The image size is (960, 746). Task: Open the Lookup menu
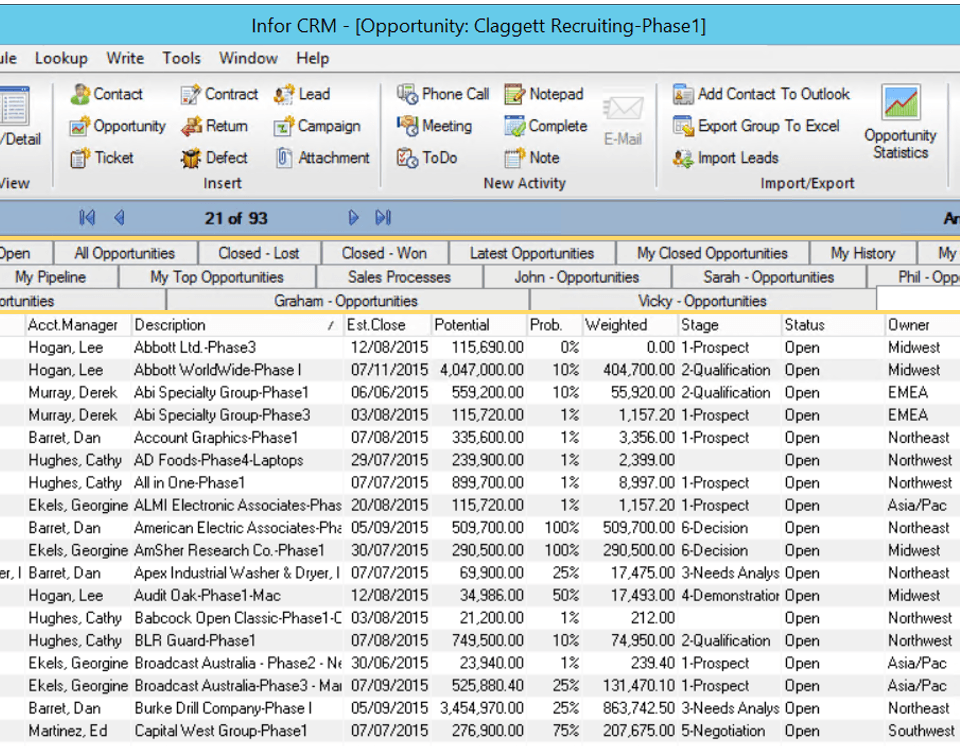tap(61, 58)
